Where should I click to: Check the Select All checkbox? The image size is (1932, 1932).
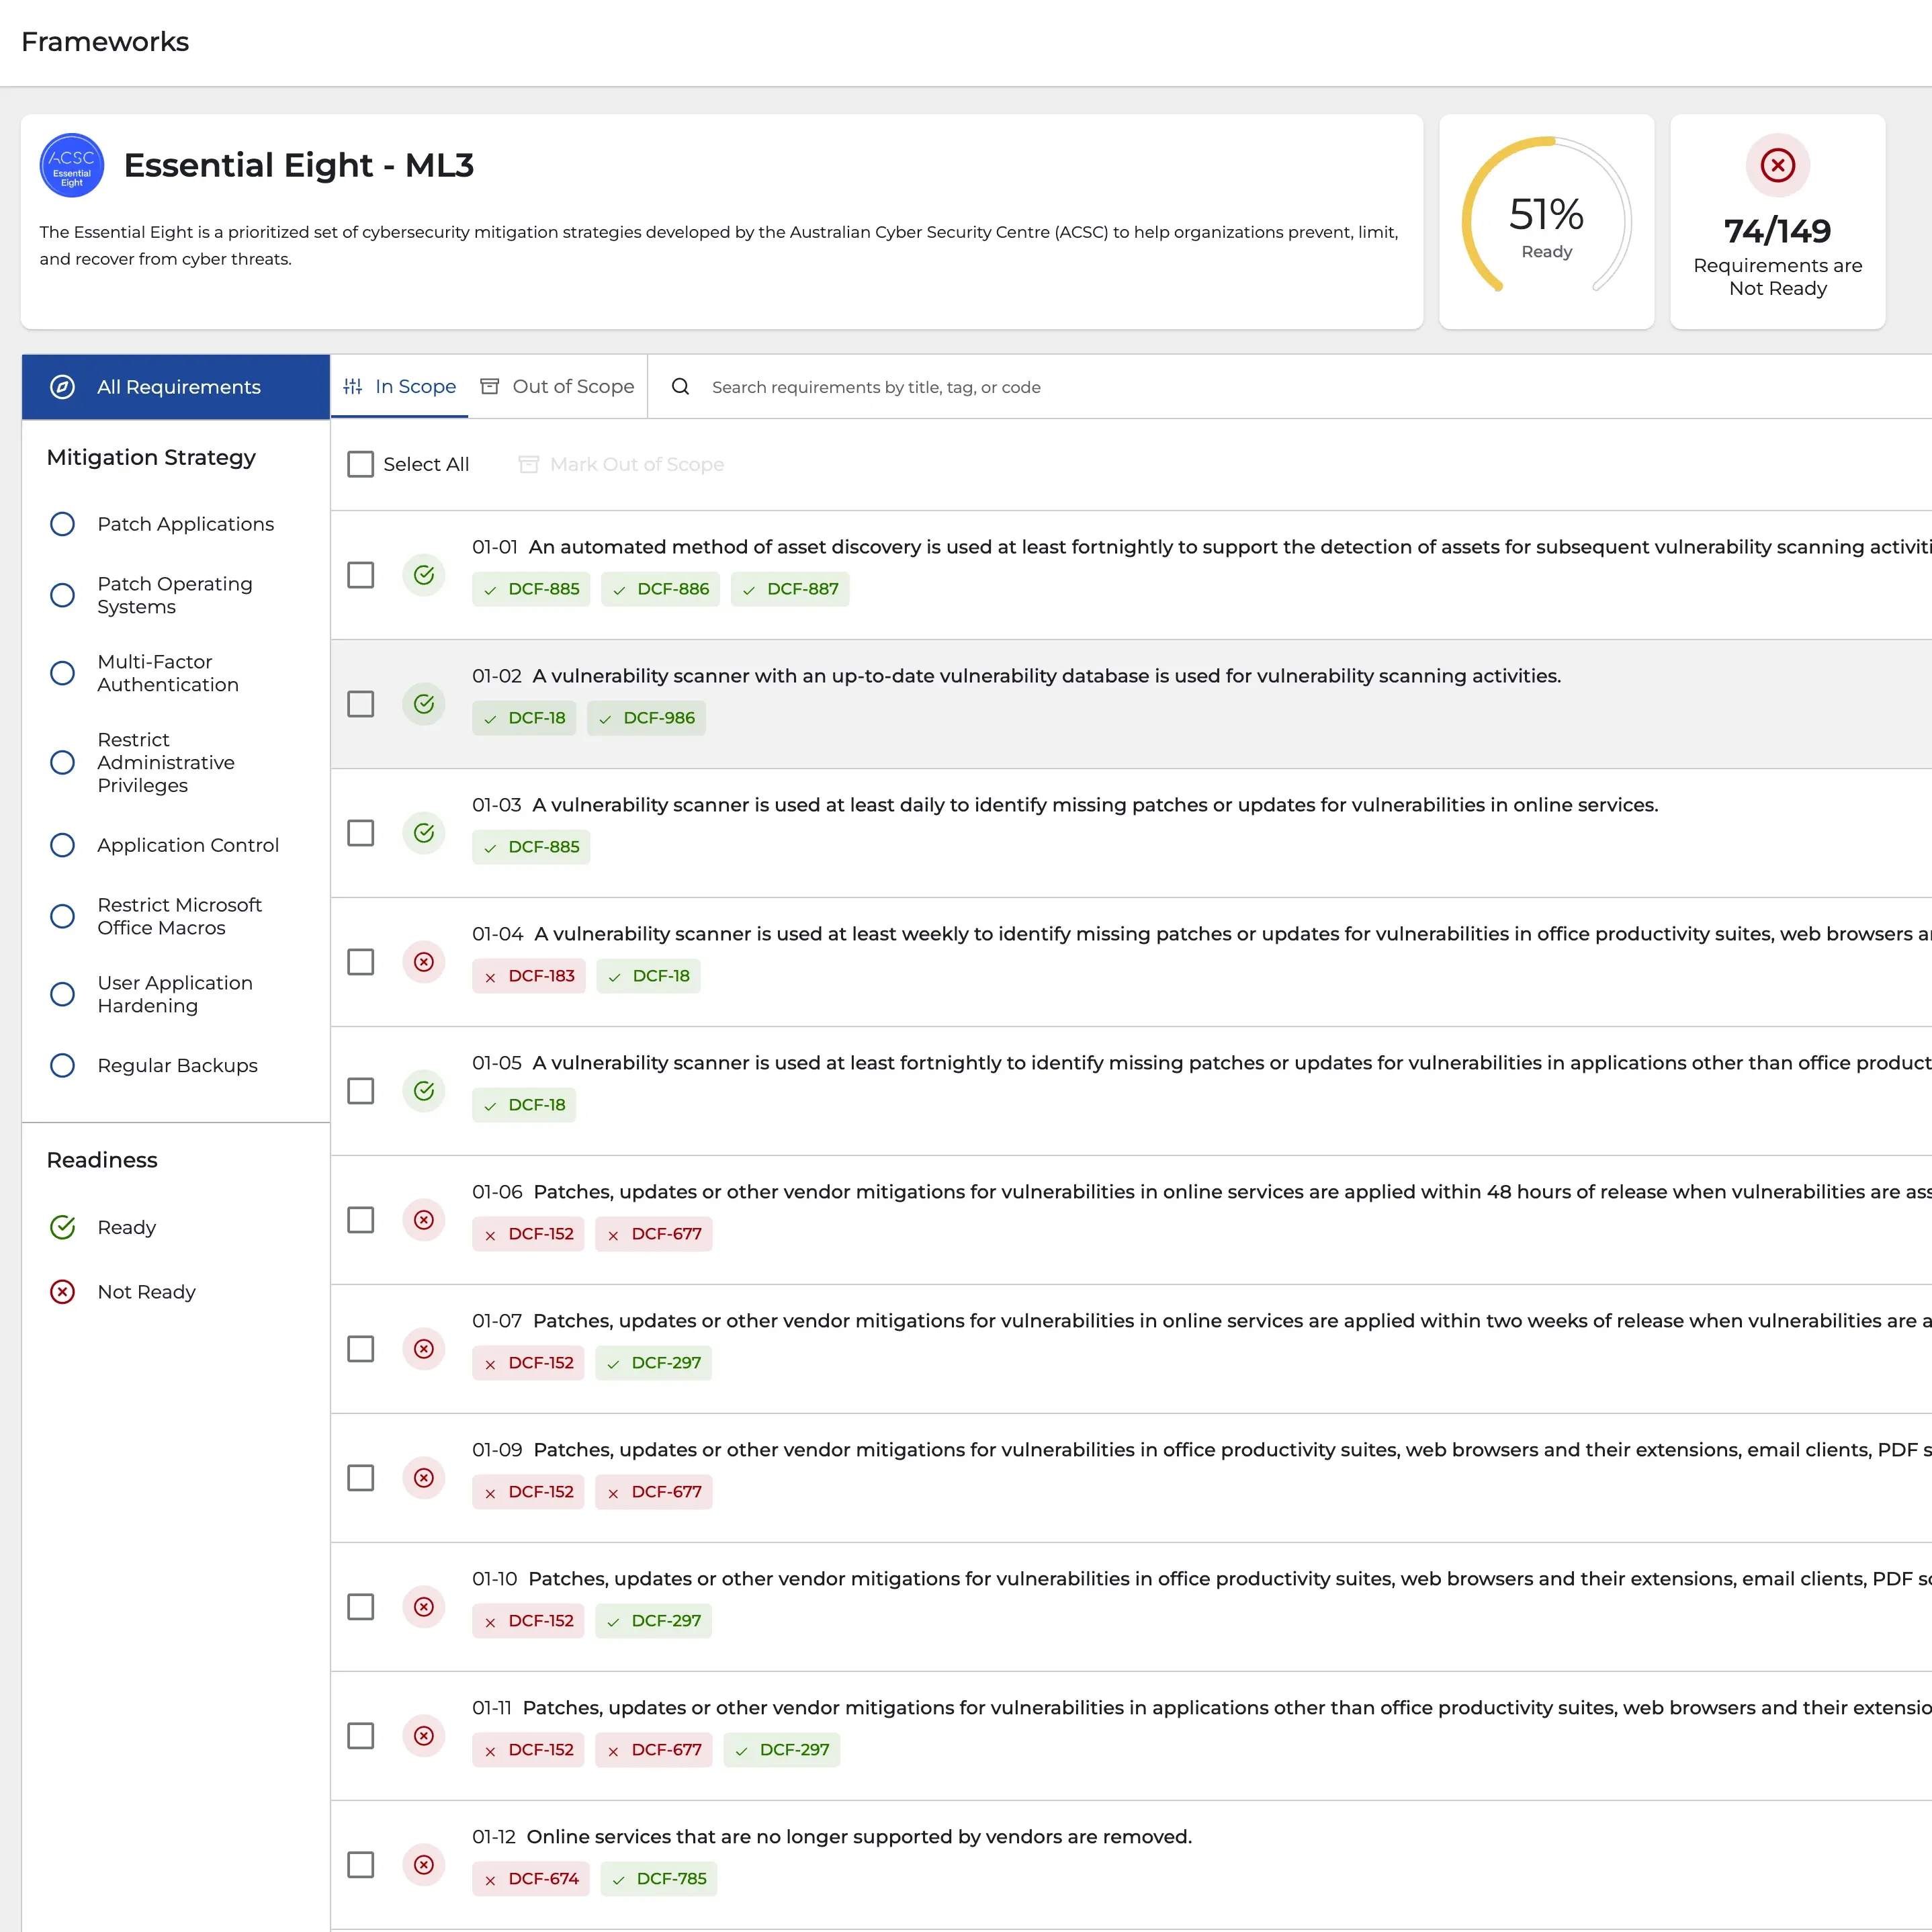tap(361, 464)
